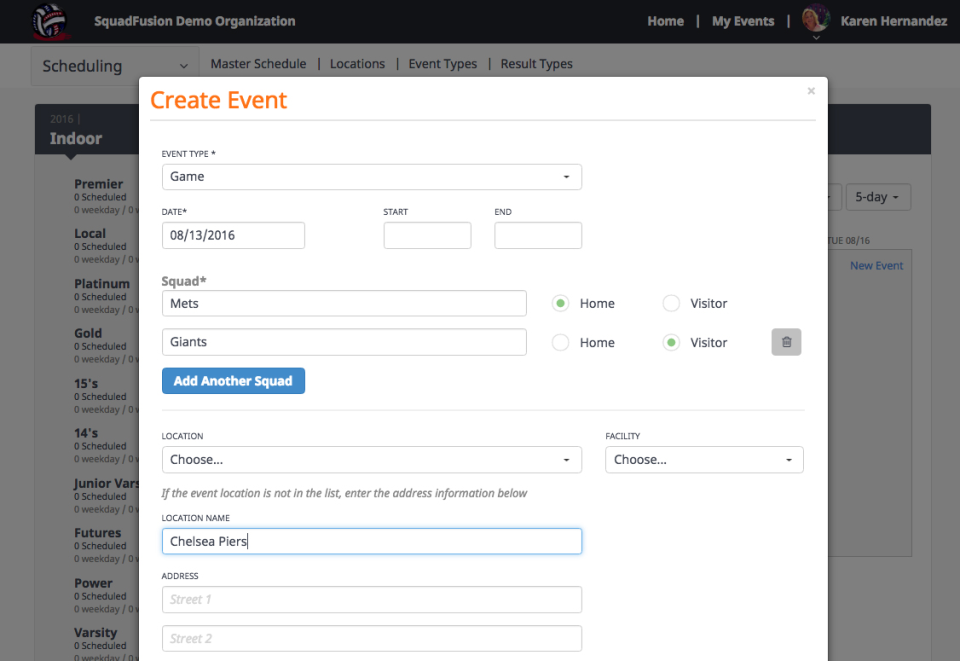
Task: Navigate to My Events
Action: click(743, 20)
